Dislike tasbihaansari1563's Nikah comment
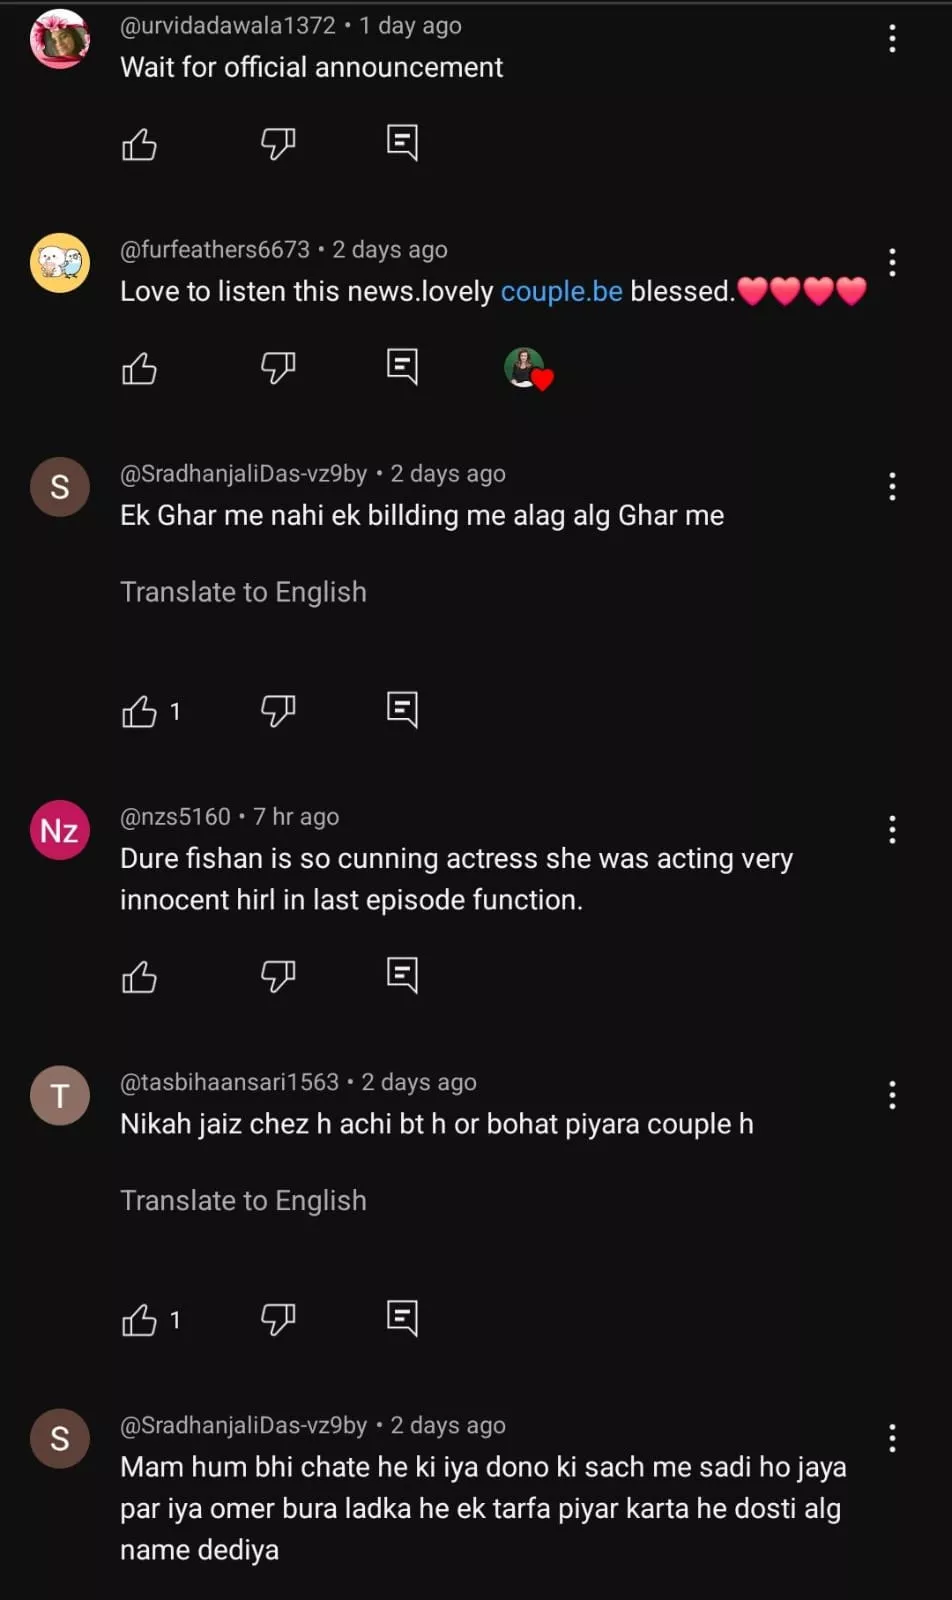 pyautogui.click(x=278, y=1320)
